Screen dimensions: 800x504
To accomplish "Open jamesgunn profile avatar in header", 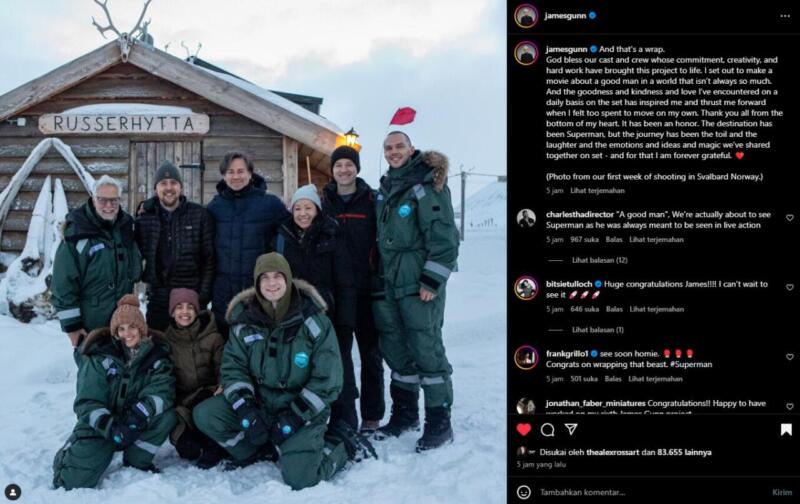I will tap(526, 16).
